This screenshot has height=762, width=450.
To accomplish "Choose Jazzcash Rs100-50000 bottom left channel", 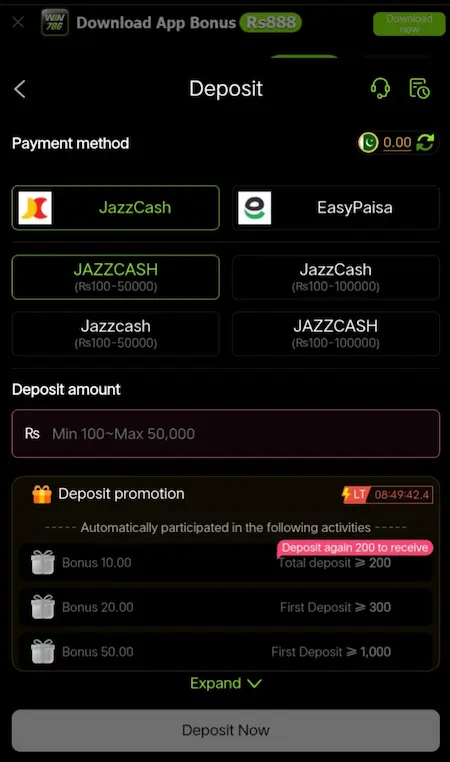I will (116, 333).
